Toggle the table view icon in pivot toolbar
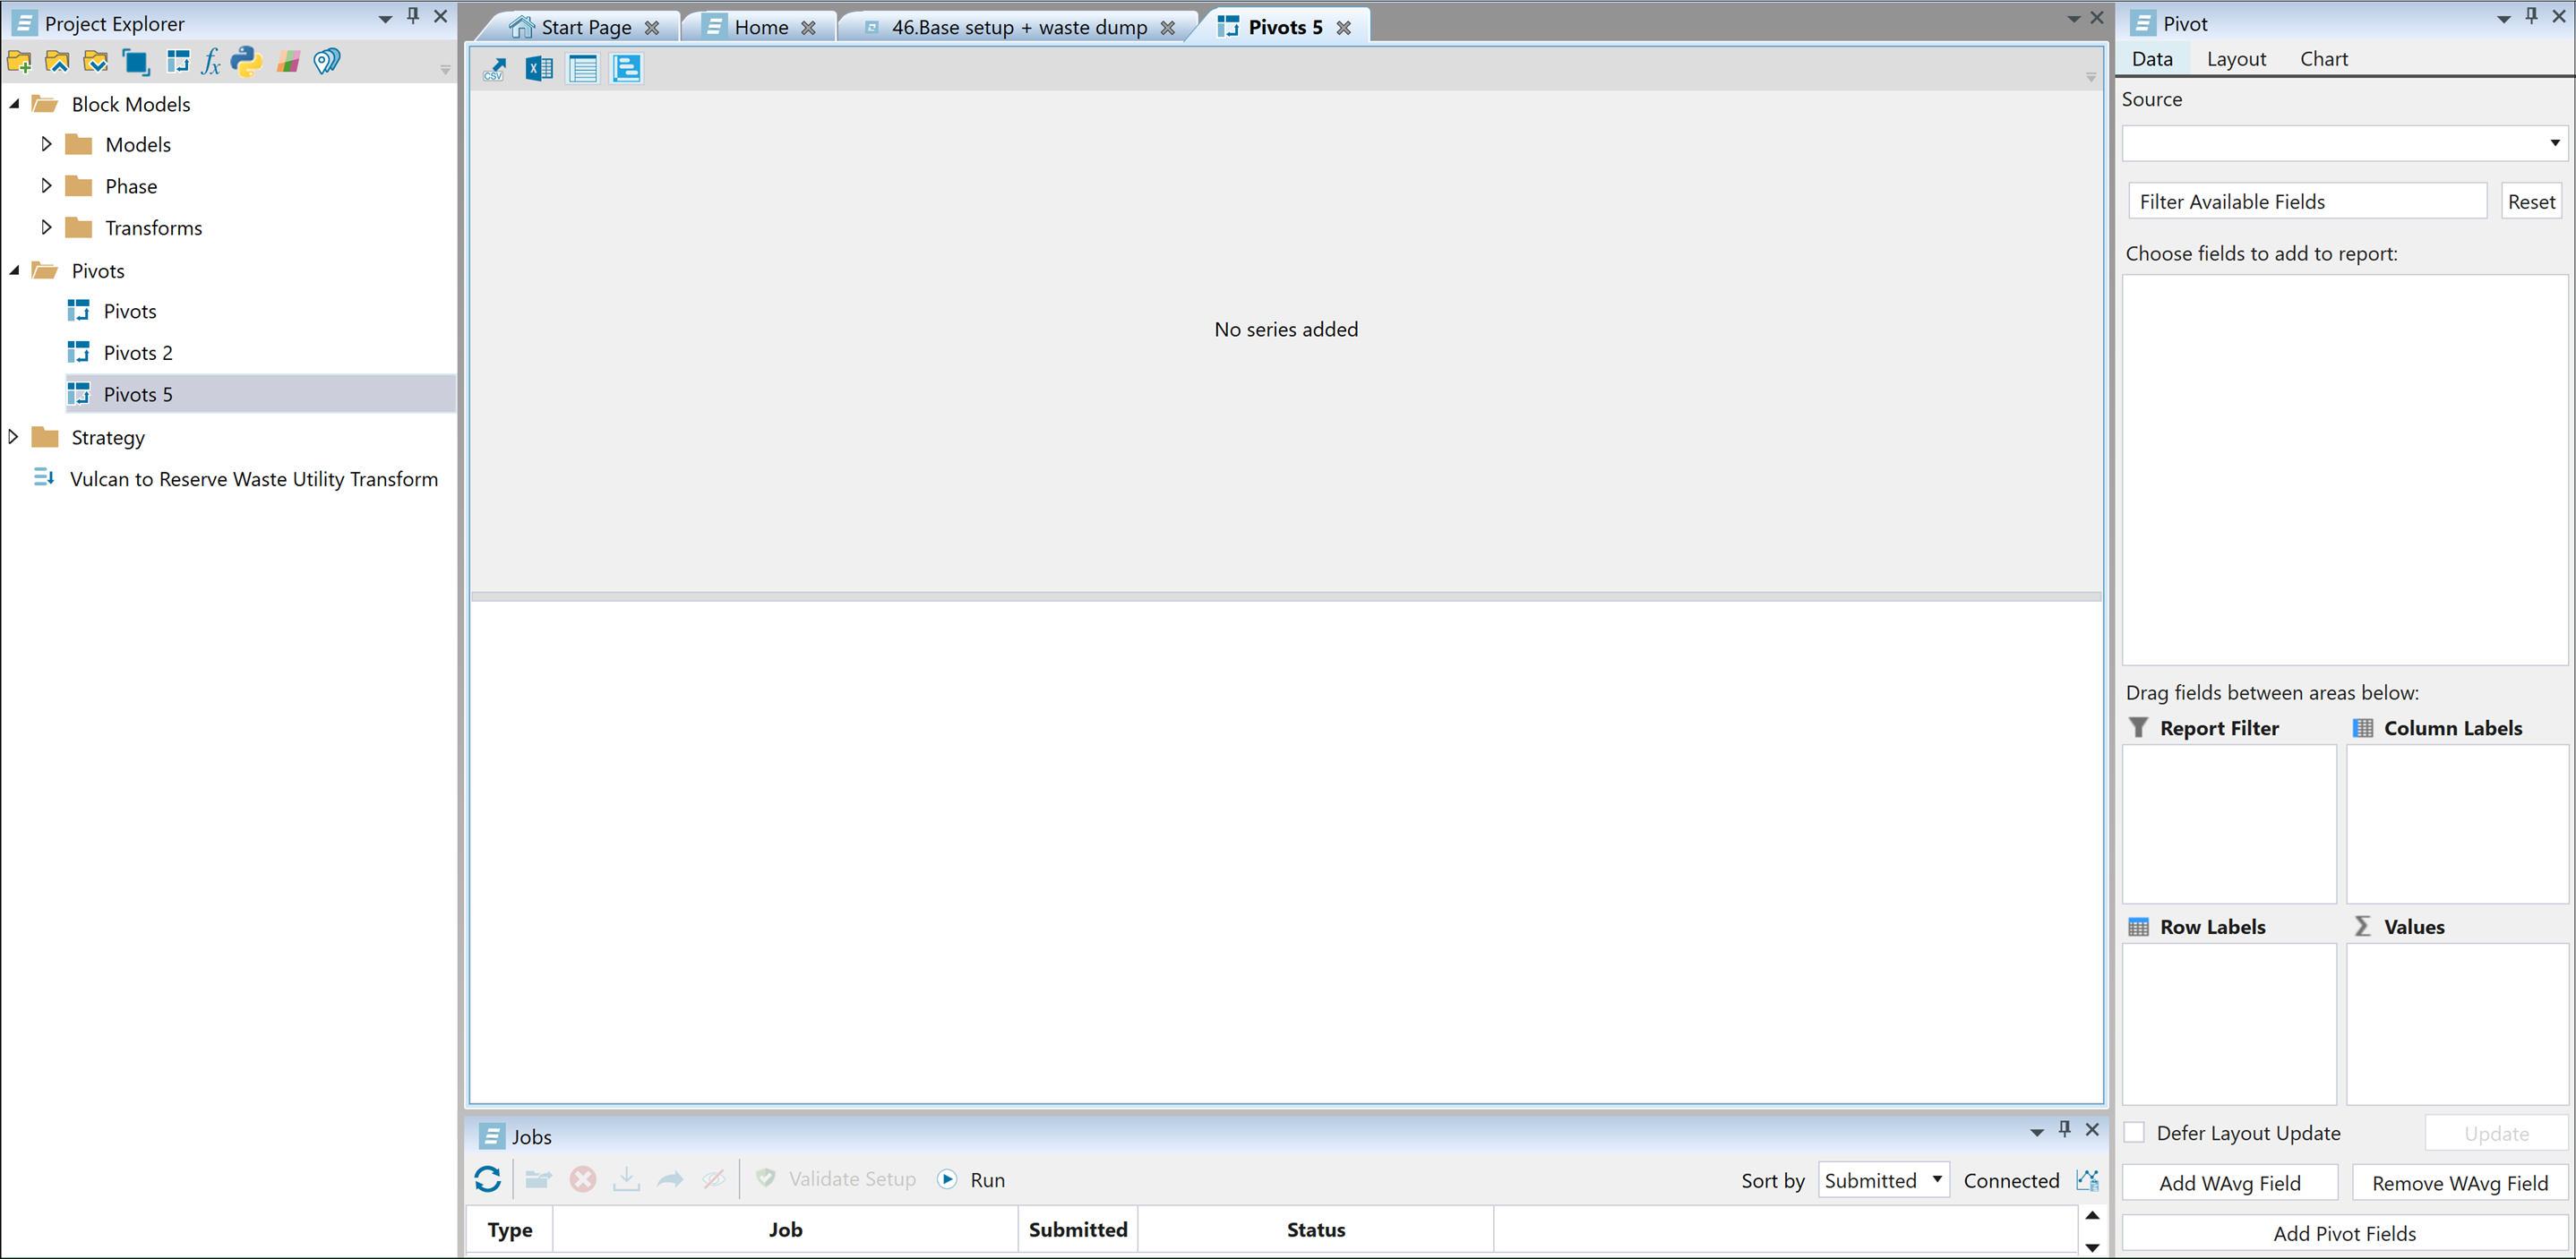 pos(583,69)
